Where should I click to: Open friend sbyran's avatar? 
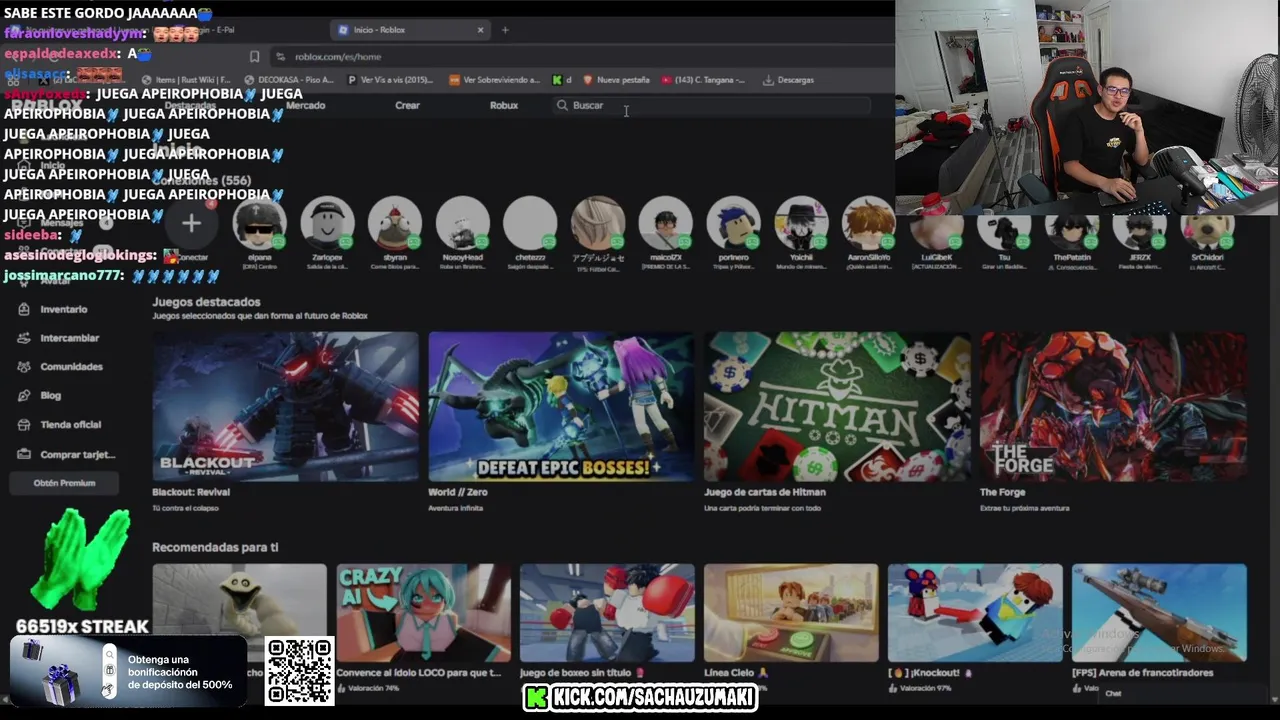395,223
